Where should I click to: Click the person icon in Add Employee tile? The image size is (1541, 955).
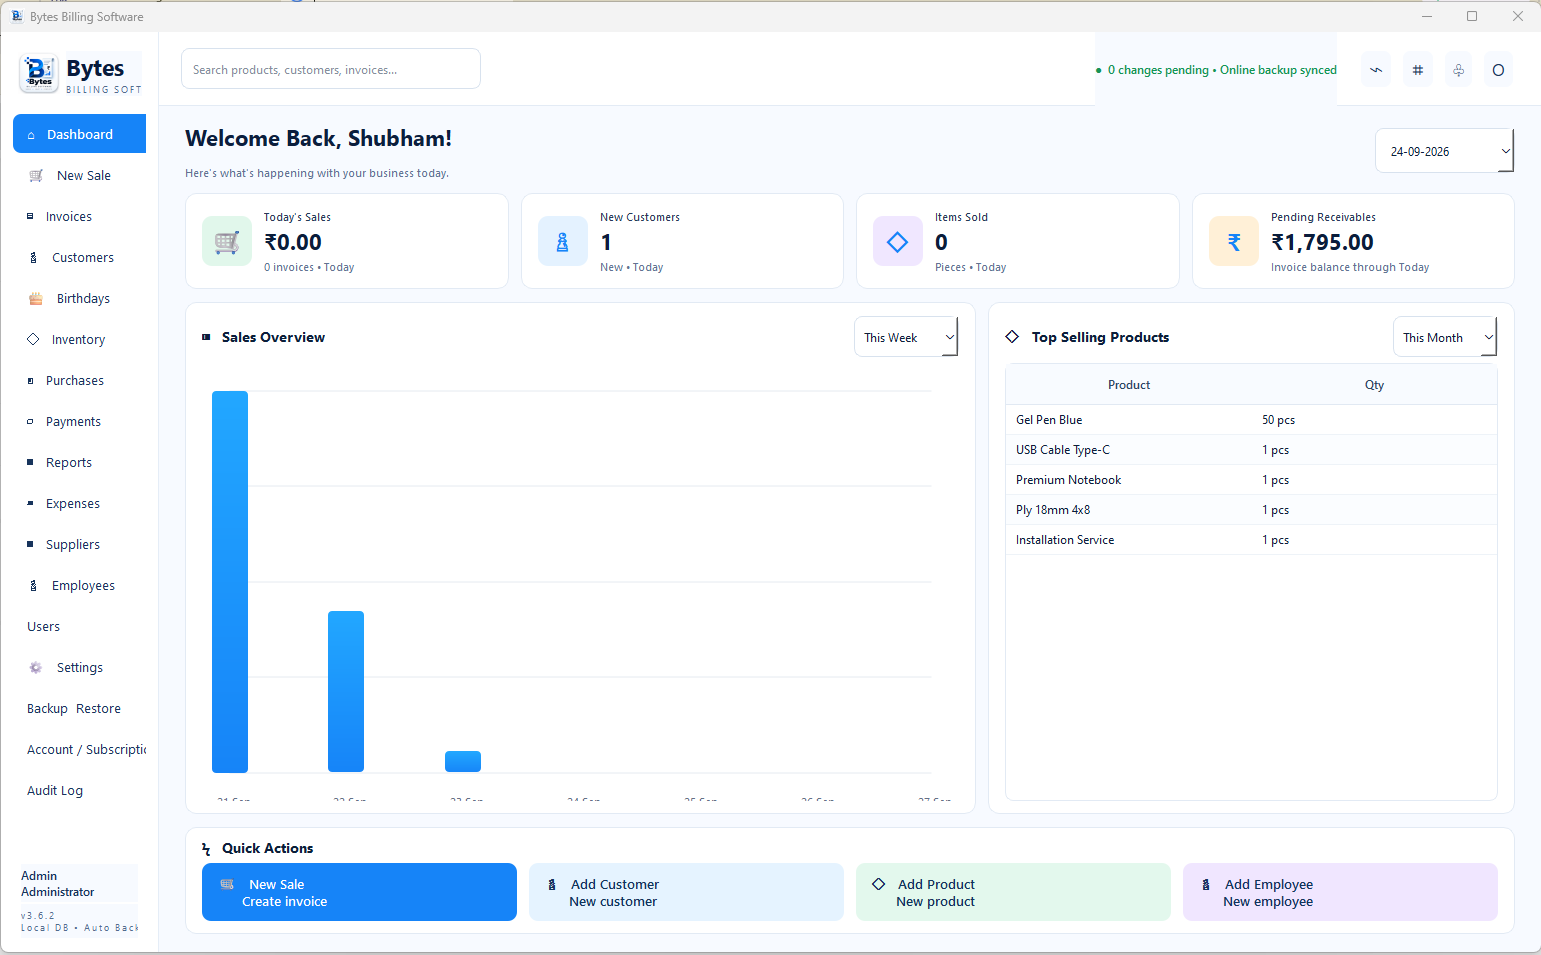click(x=1206, y=885)
